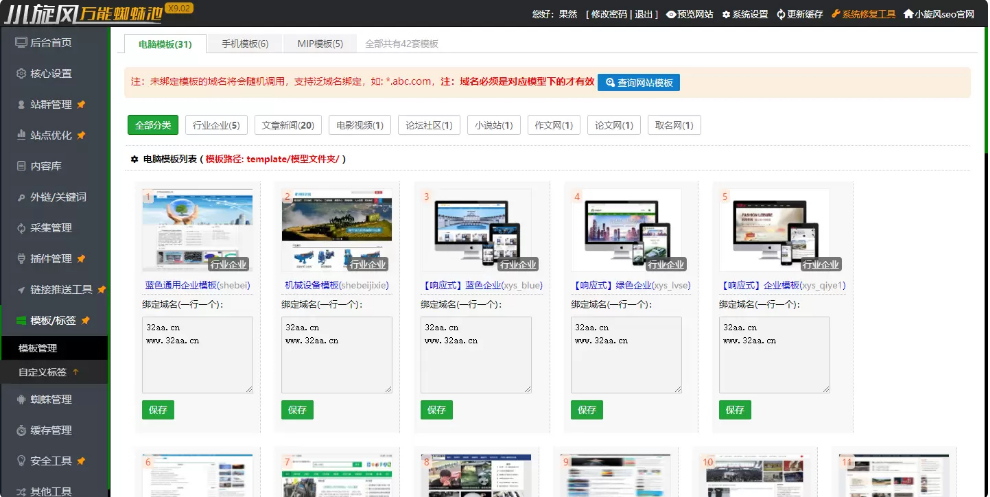Open 机械设备模板 template link
990x497 pixels.
tap(337, 285)
